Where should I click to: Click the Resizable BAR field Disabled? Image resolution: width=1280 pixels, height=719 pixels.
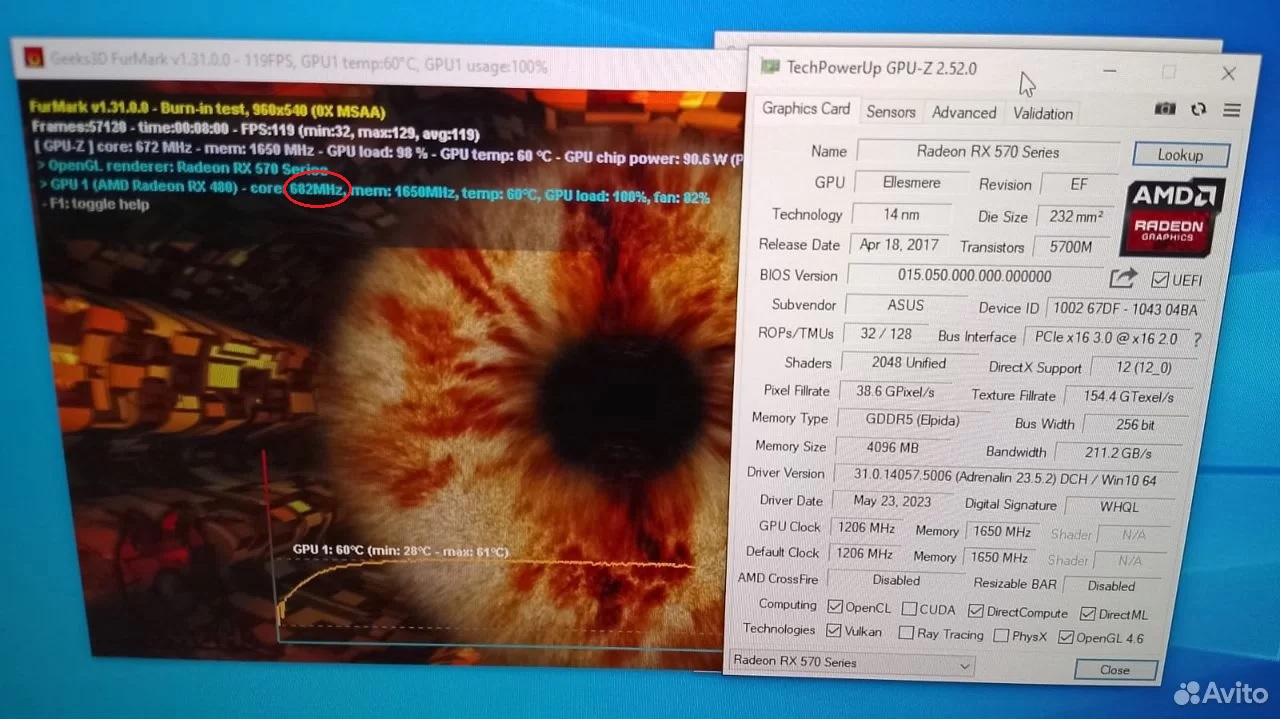tap(1111, 585)
